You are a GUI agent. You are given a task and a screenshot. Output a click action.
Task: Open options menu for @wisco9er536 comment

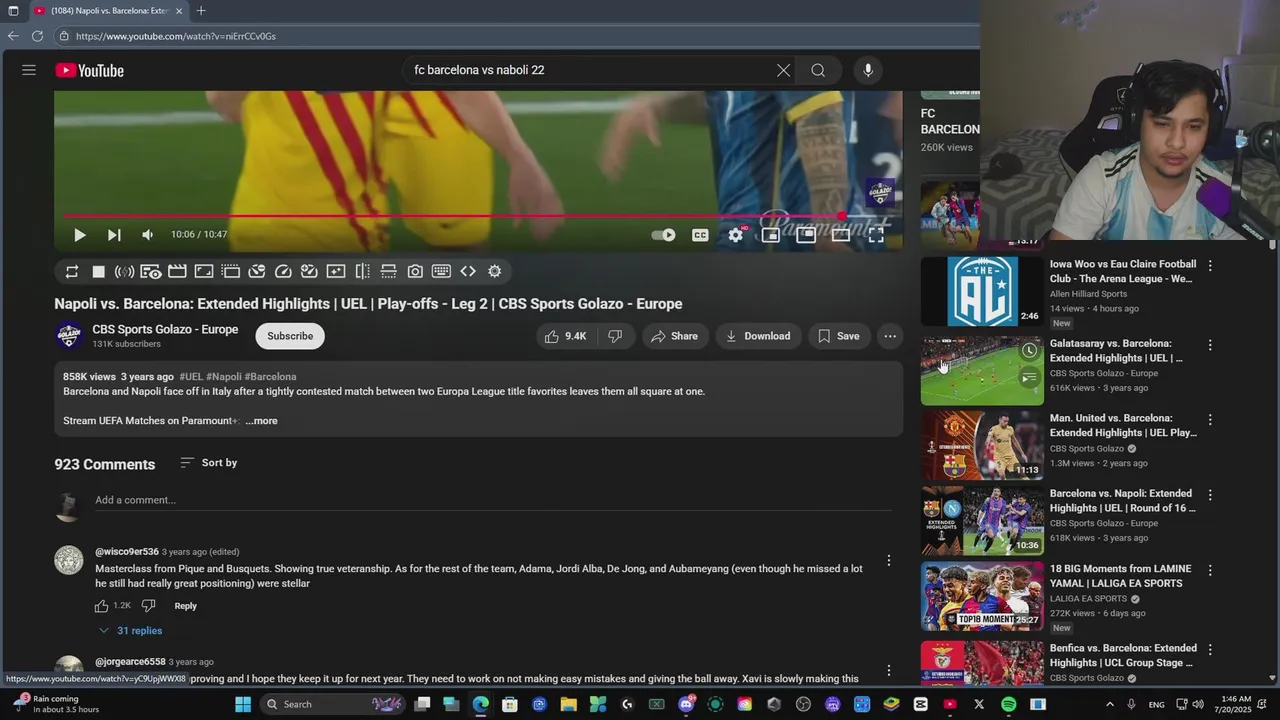(889, 561)
